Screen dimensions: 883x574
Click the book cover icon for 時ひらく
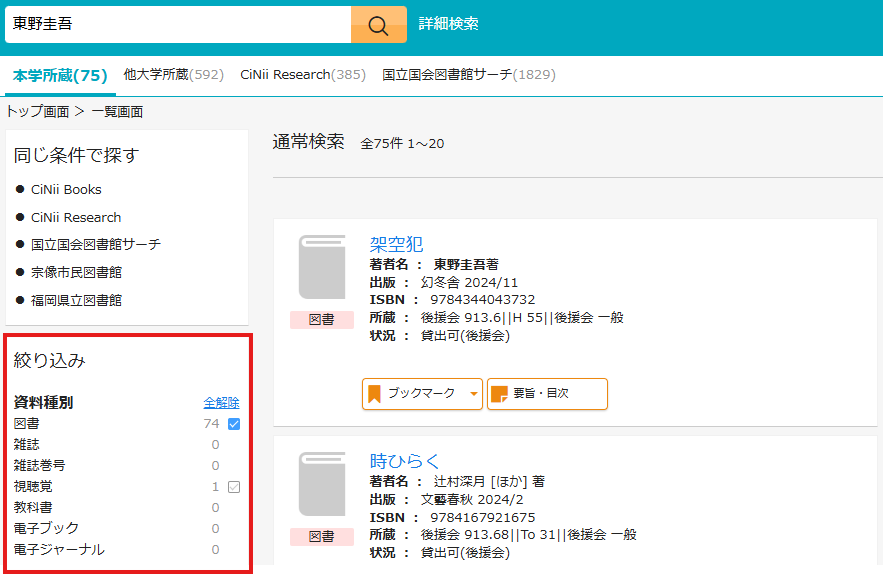322,485
